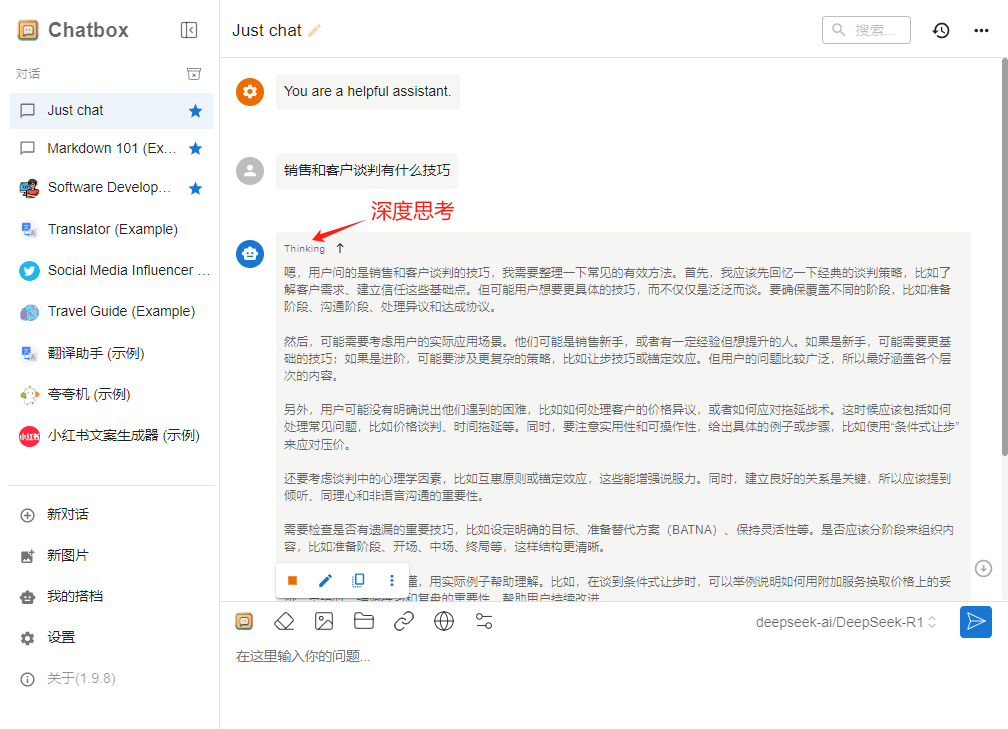Screen dimensions: 1008x729
Task: Click the message input field
Action: click(600, 657)
